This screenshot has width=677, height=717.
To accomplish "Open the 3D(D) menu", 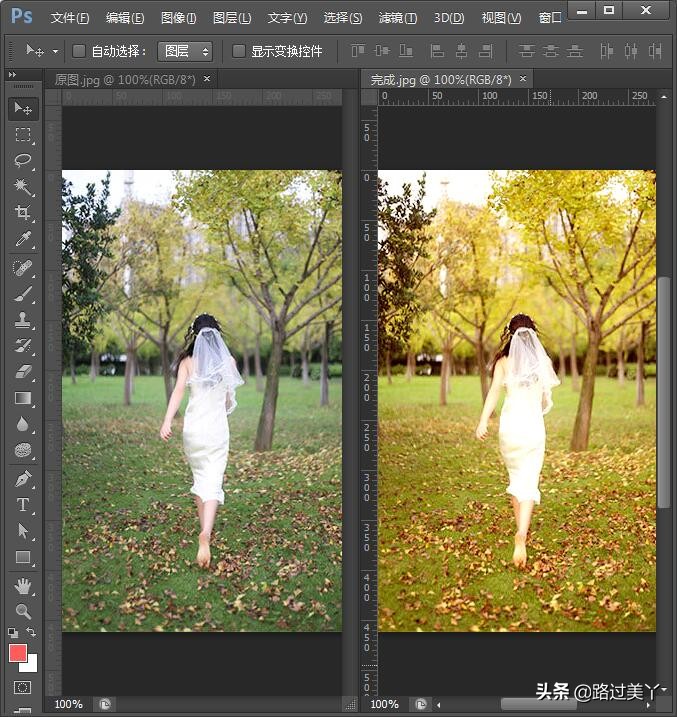I will coord(448,18).
